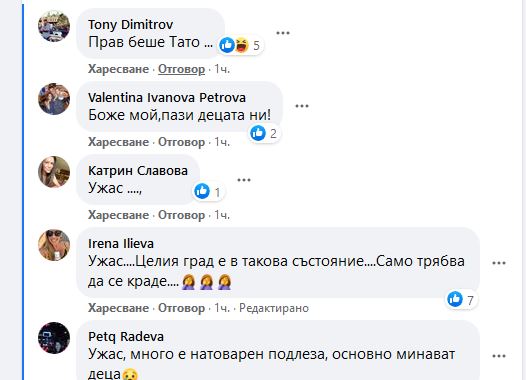The width and height of the screenshot is (526, 380).
Task: Open three-dot menu beside Катрин Славова's comment
Action: (244, 180)
